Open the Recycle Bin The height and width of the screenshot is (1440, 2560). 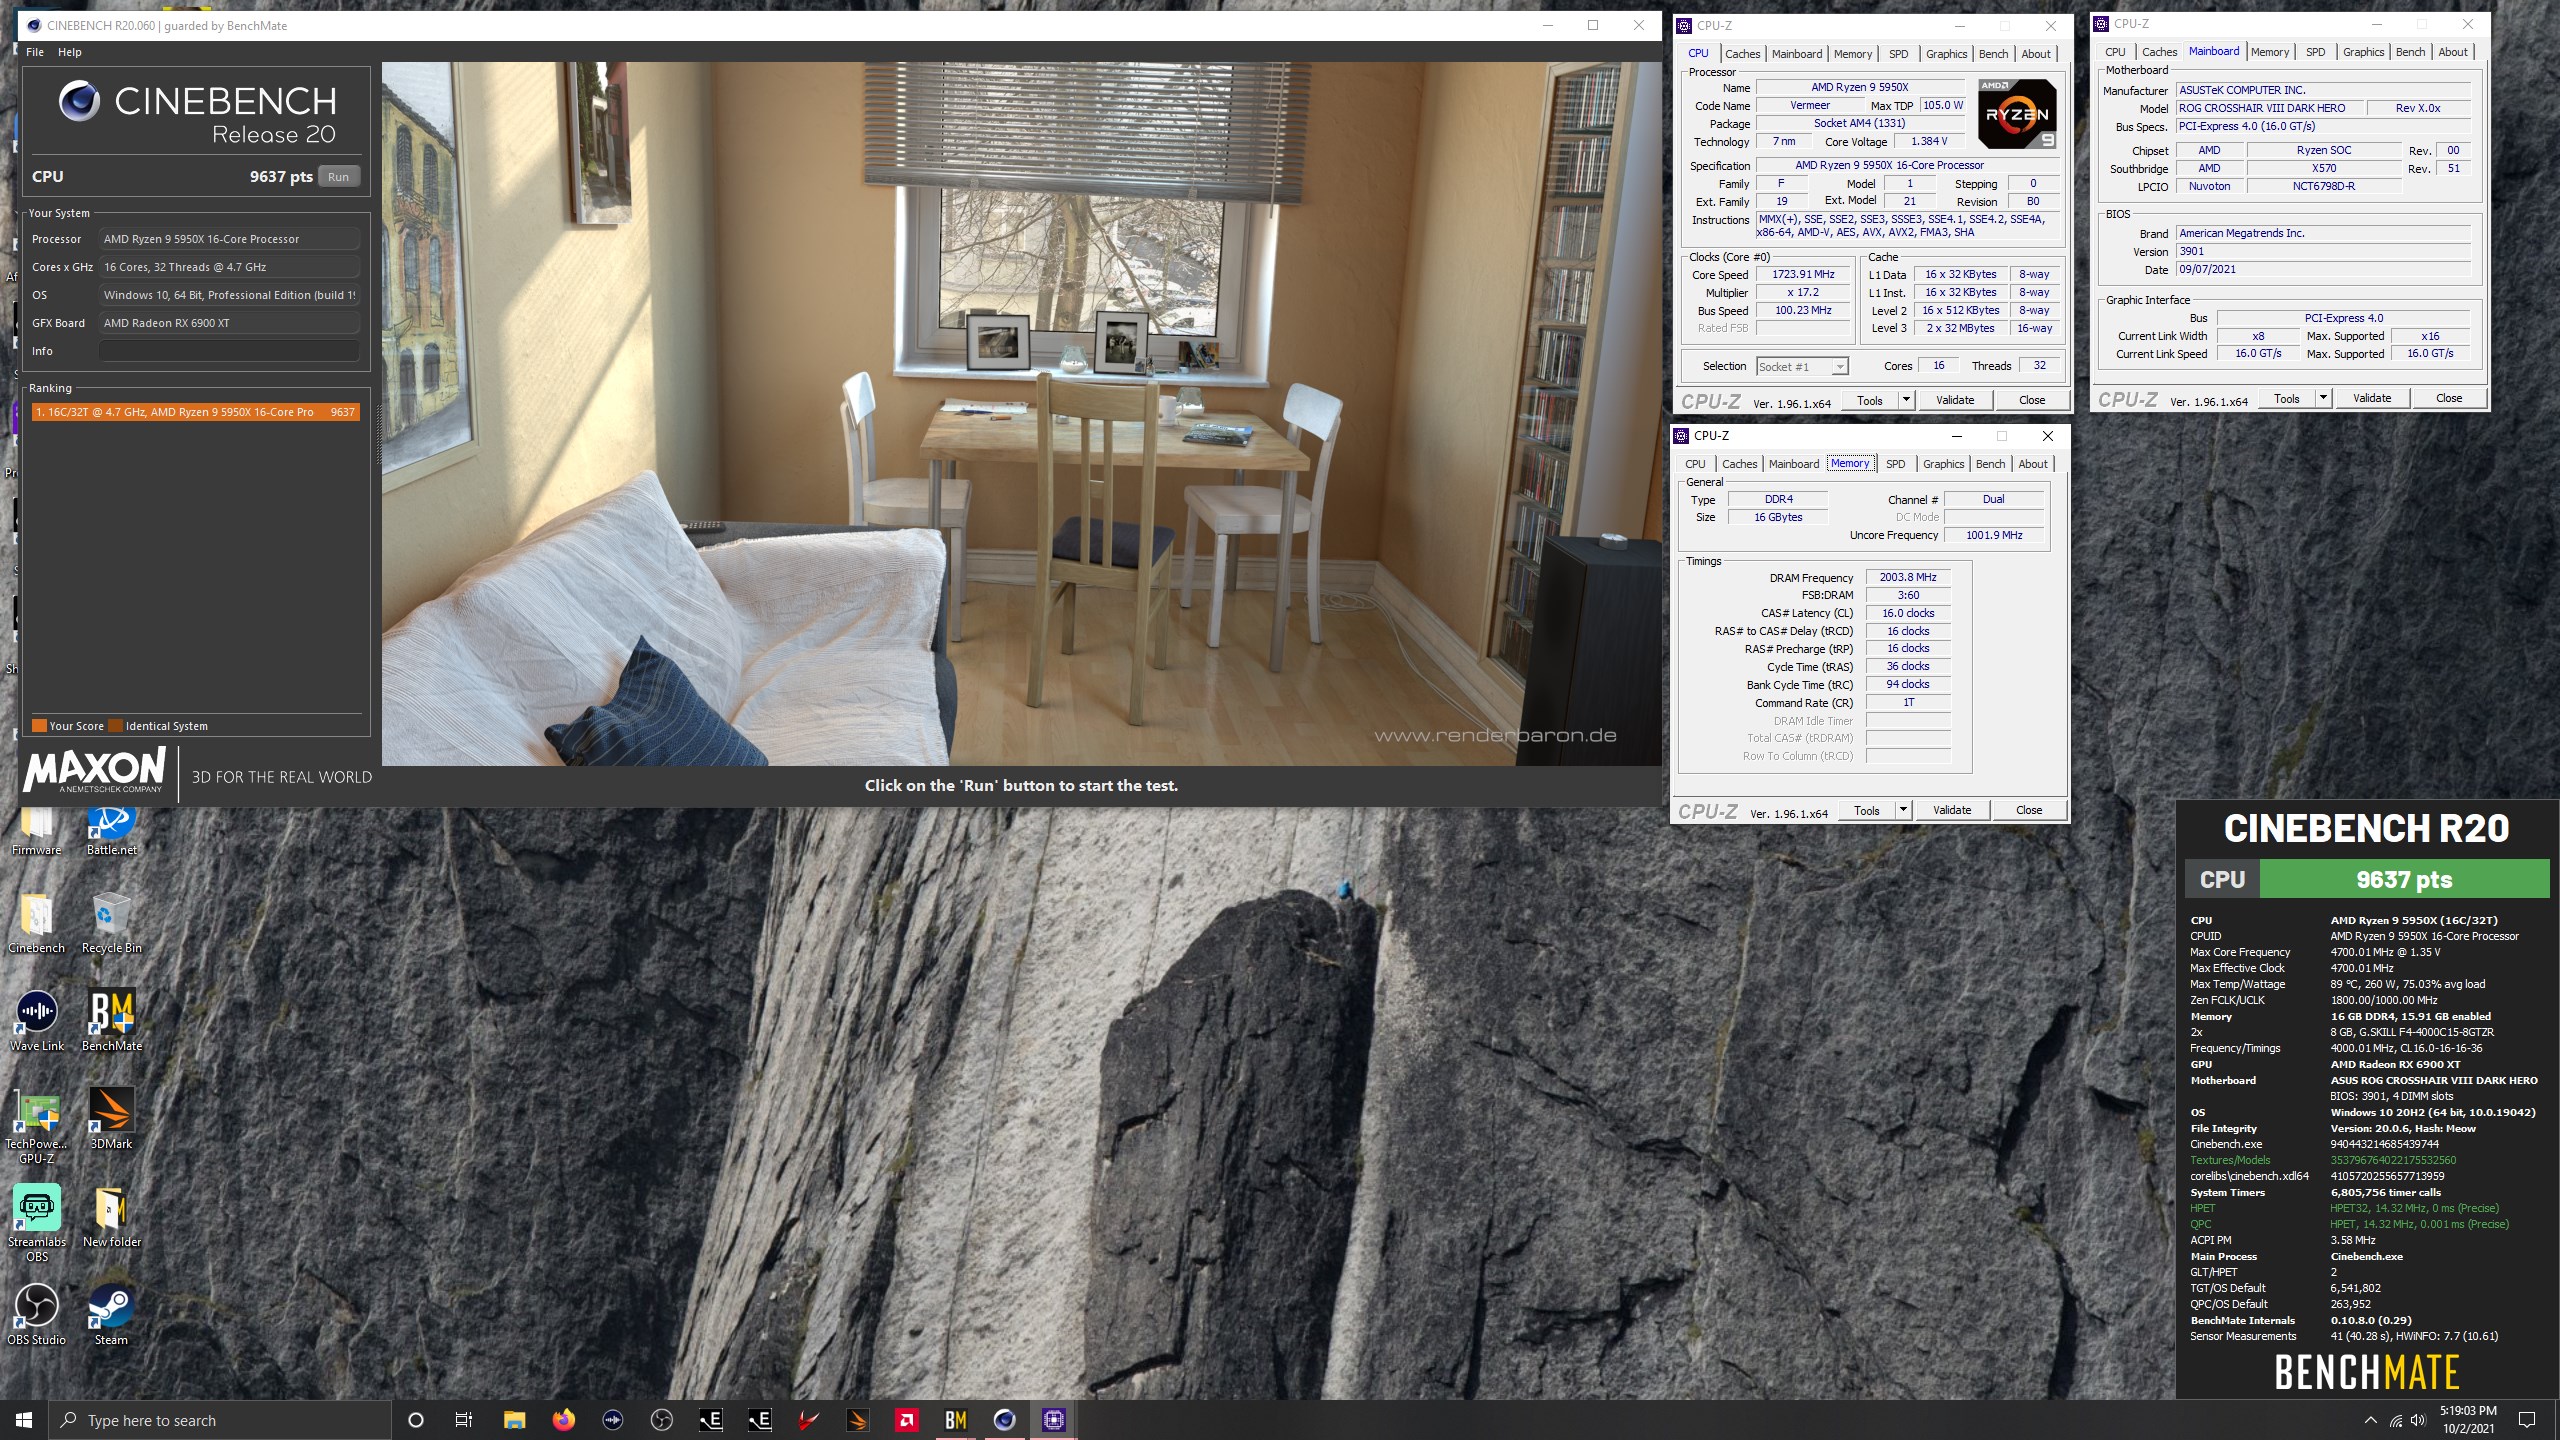coord(111,922)
